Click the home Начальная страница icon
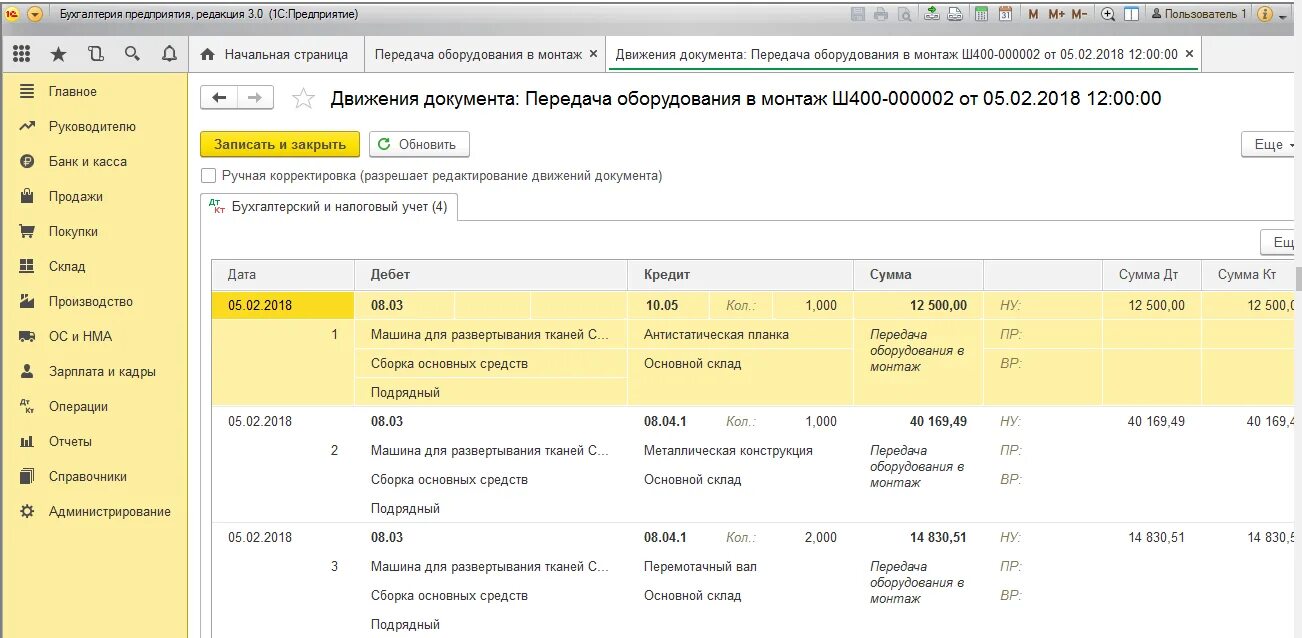This screenshot has width=1302, height=638. pos(210,53)
